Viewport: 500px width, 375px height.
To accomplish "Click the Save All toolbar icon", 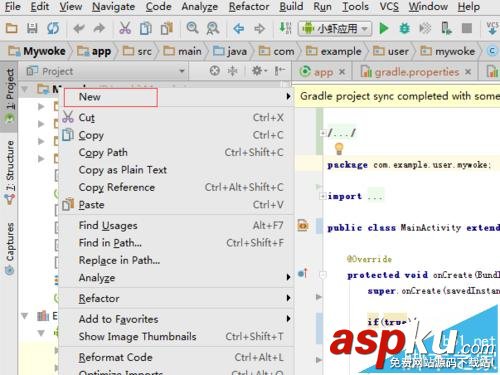I will pos(32,29).
